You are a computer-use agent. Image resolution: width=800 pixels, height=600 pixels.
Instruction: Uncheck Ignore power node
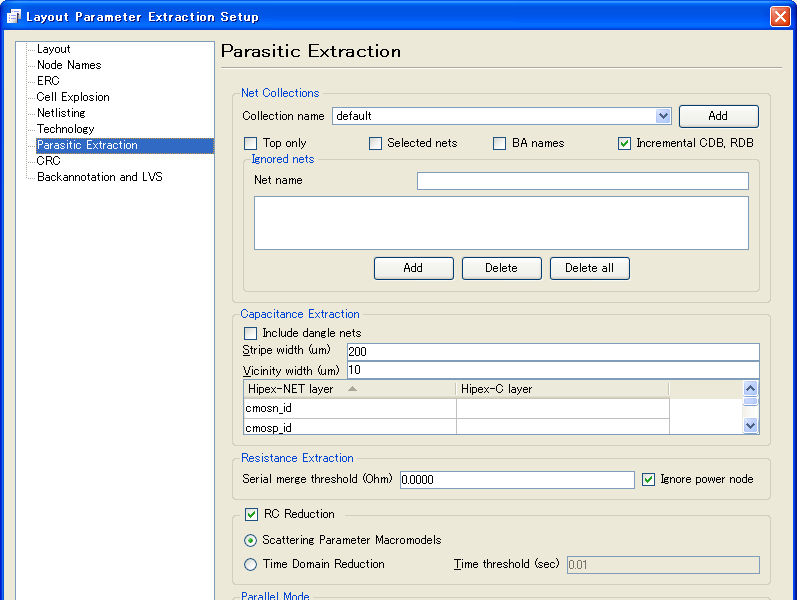click(649, 479)
